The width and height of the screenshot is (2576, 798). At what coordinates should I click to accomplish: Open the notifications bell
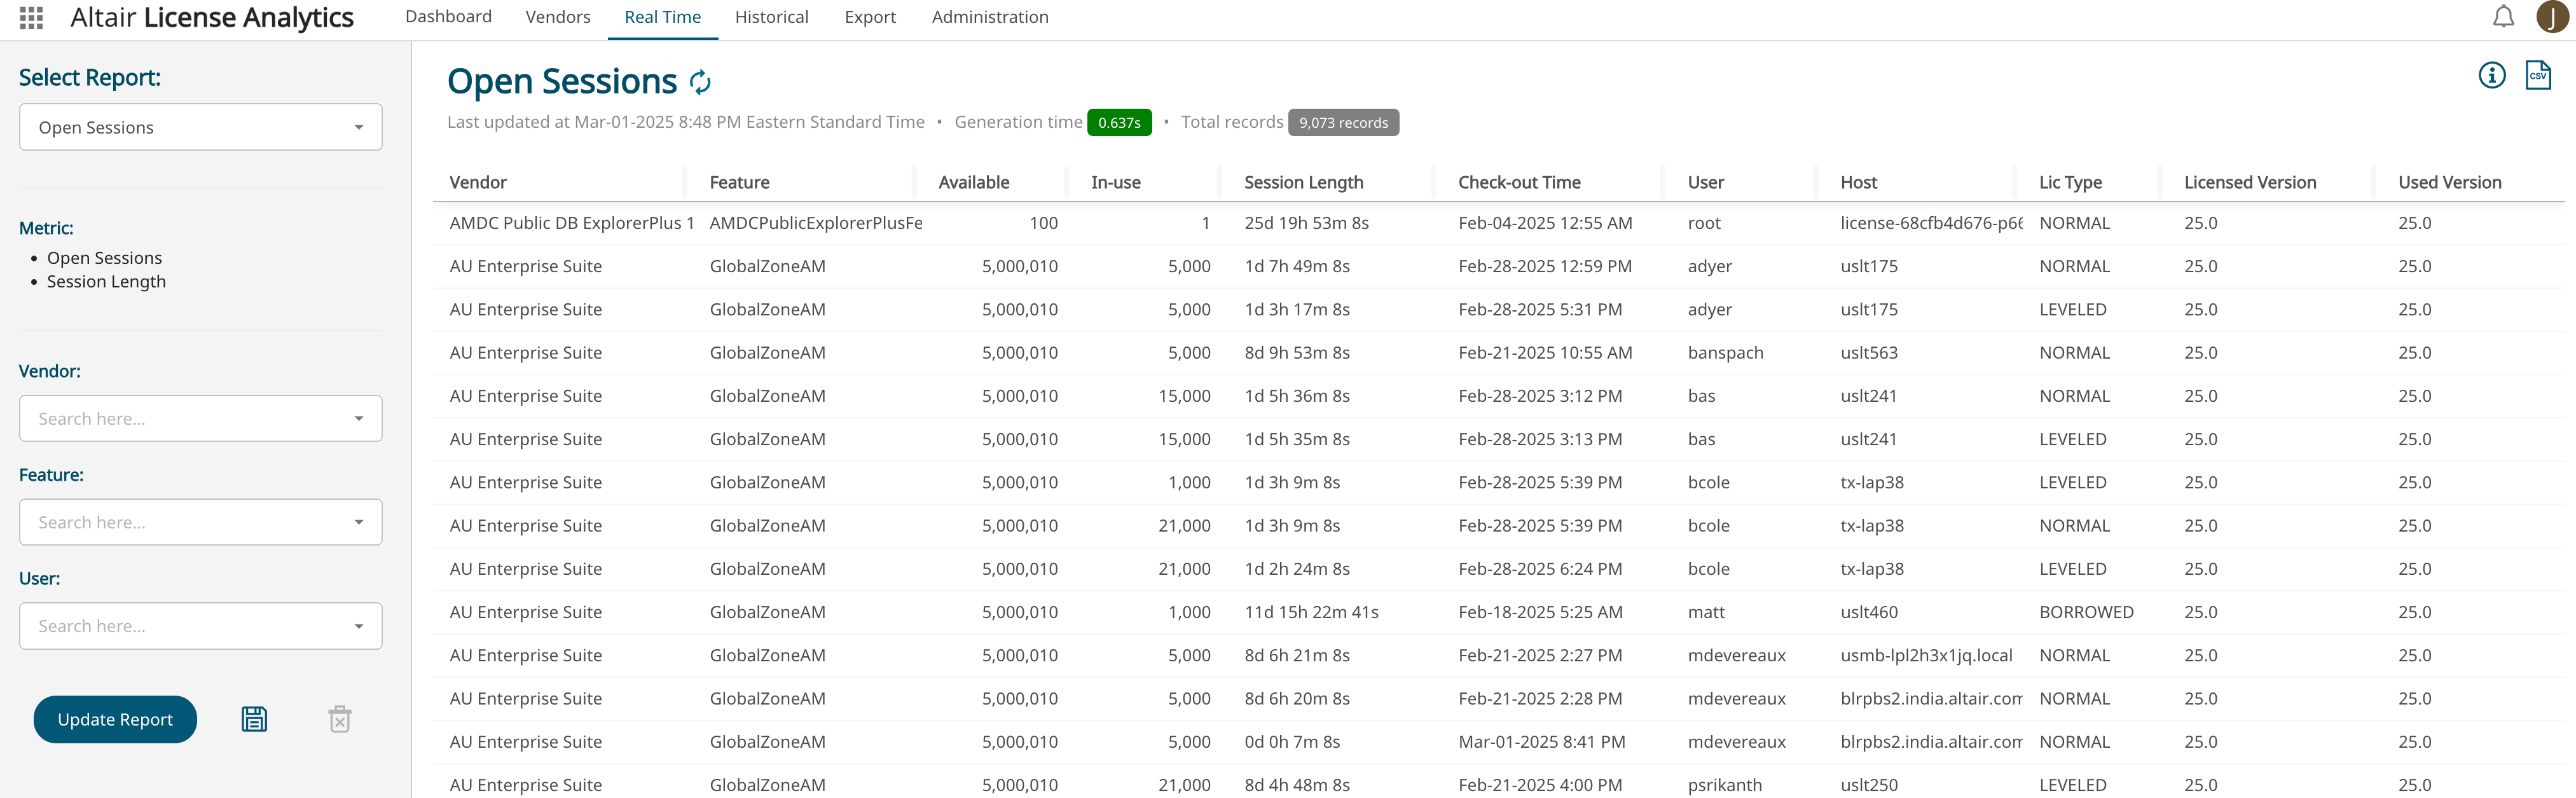coord(2503,17)
